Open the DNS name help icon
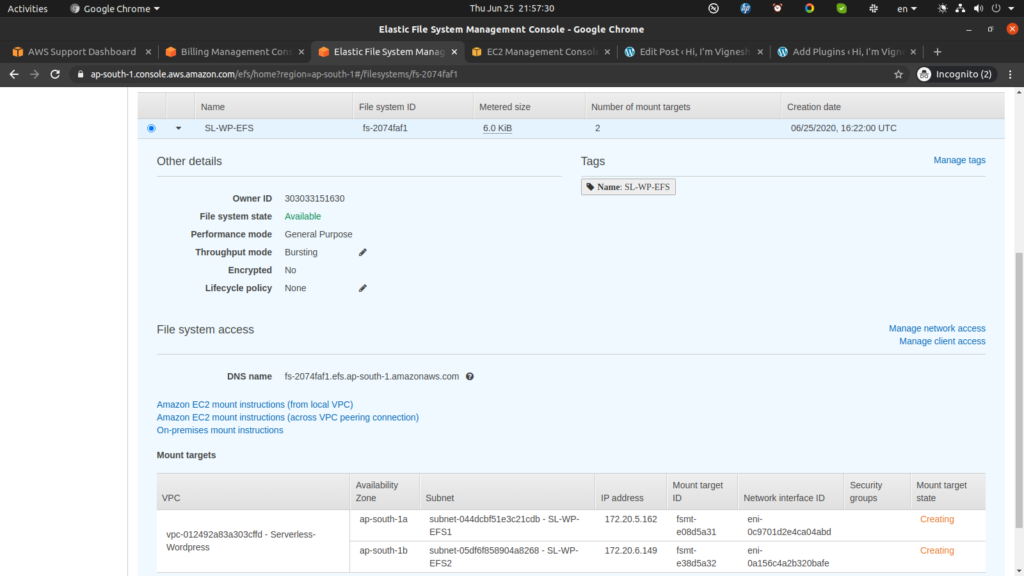The width and height of the screenshot is (1024, 576). point(470,377)
